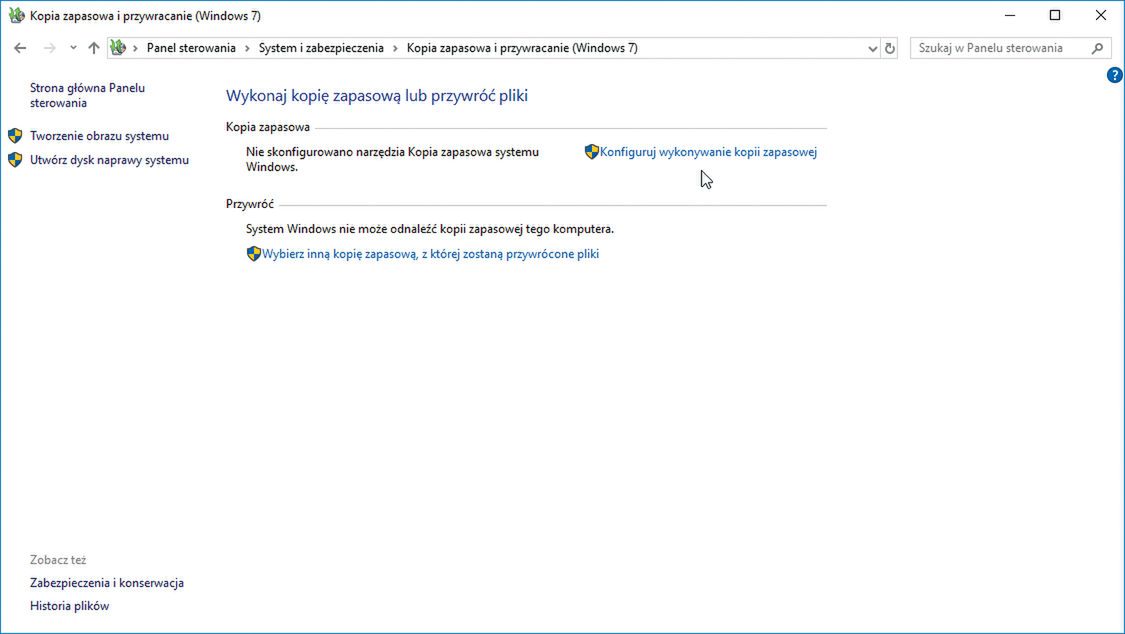
Task: Open help with the blue question mark
Action: point(1114,75)
